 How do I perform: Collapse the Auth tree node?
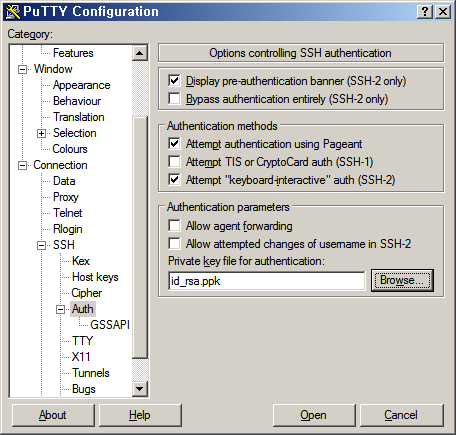coord(60,309)
